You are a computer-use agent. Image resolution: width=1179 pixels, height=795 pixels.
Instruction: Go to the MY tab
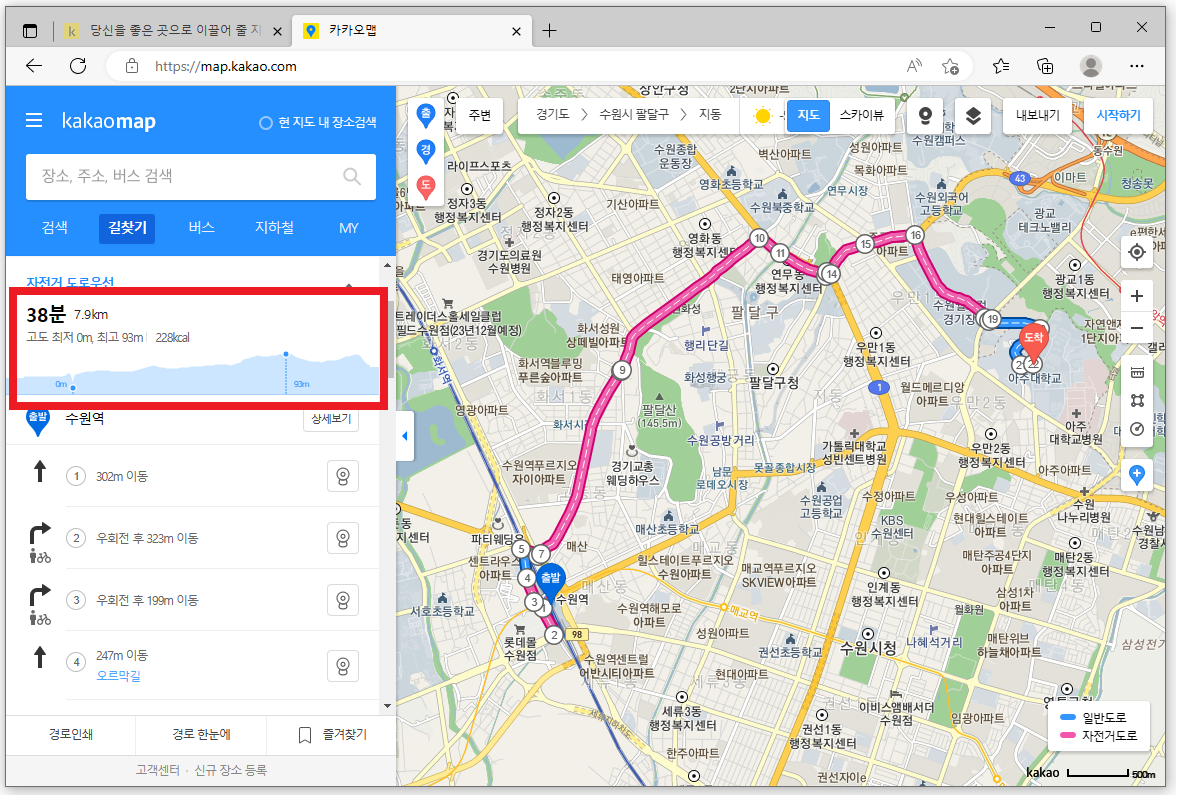pyautogui.click(x=348, y=228)
